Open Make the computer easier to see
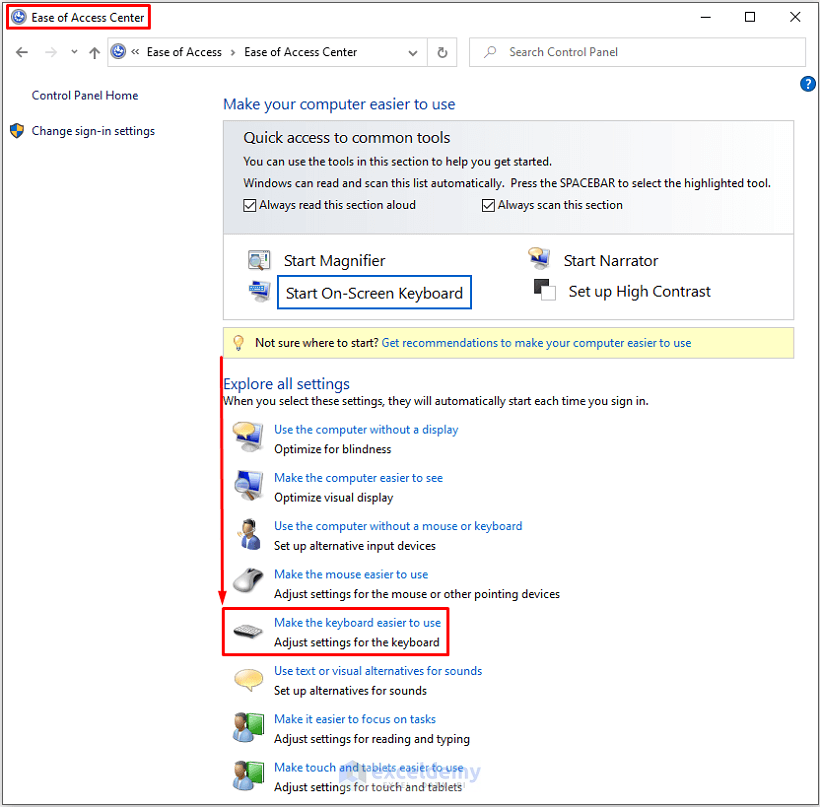This screenshot has height=807, width=820. point(358,478)
